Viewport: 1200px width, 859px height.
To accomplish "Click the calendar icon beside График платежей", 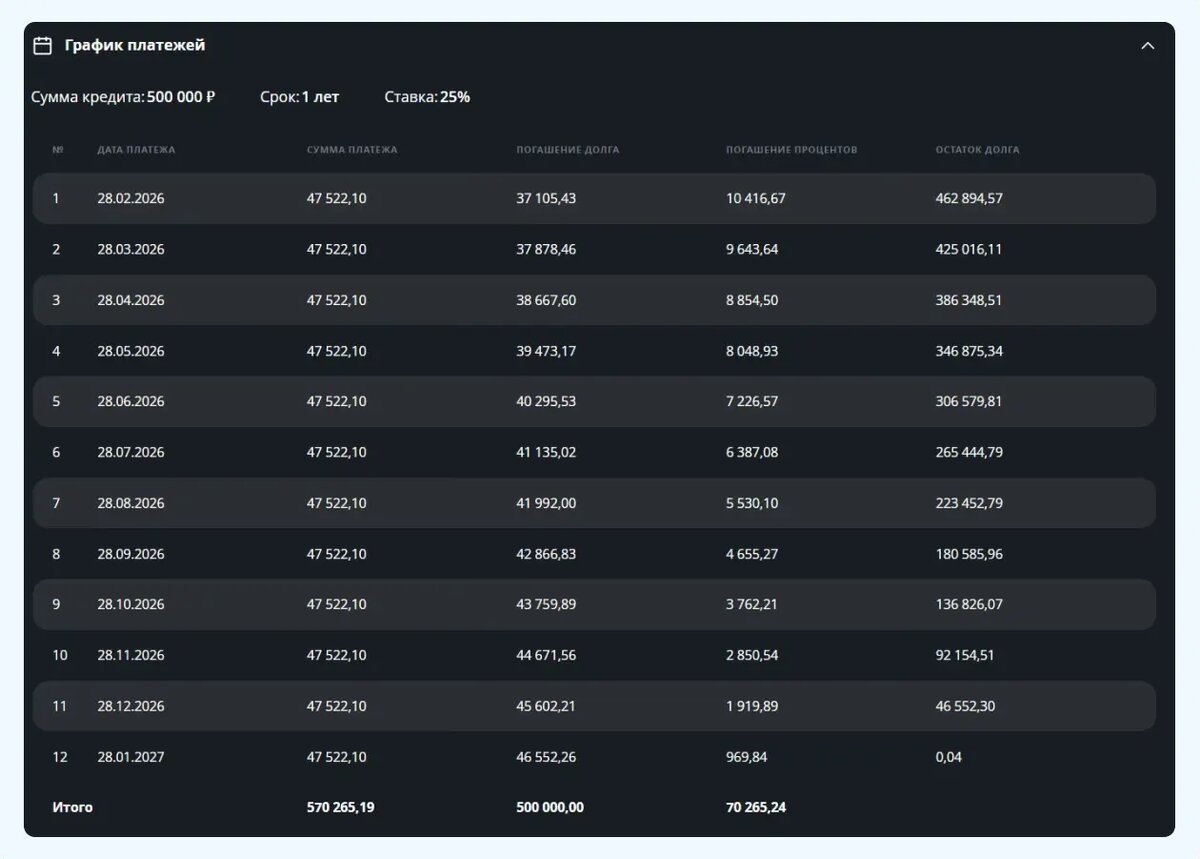I will (x=42, y=46).
